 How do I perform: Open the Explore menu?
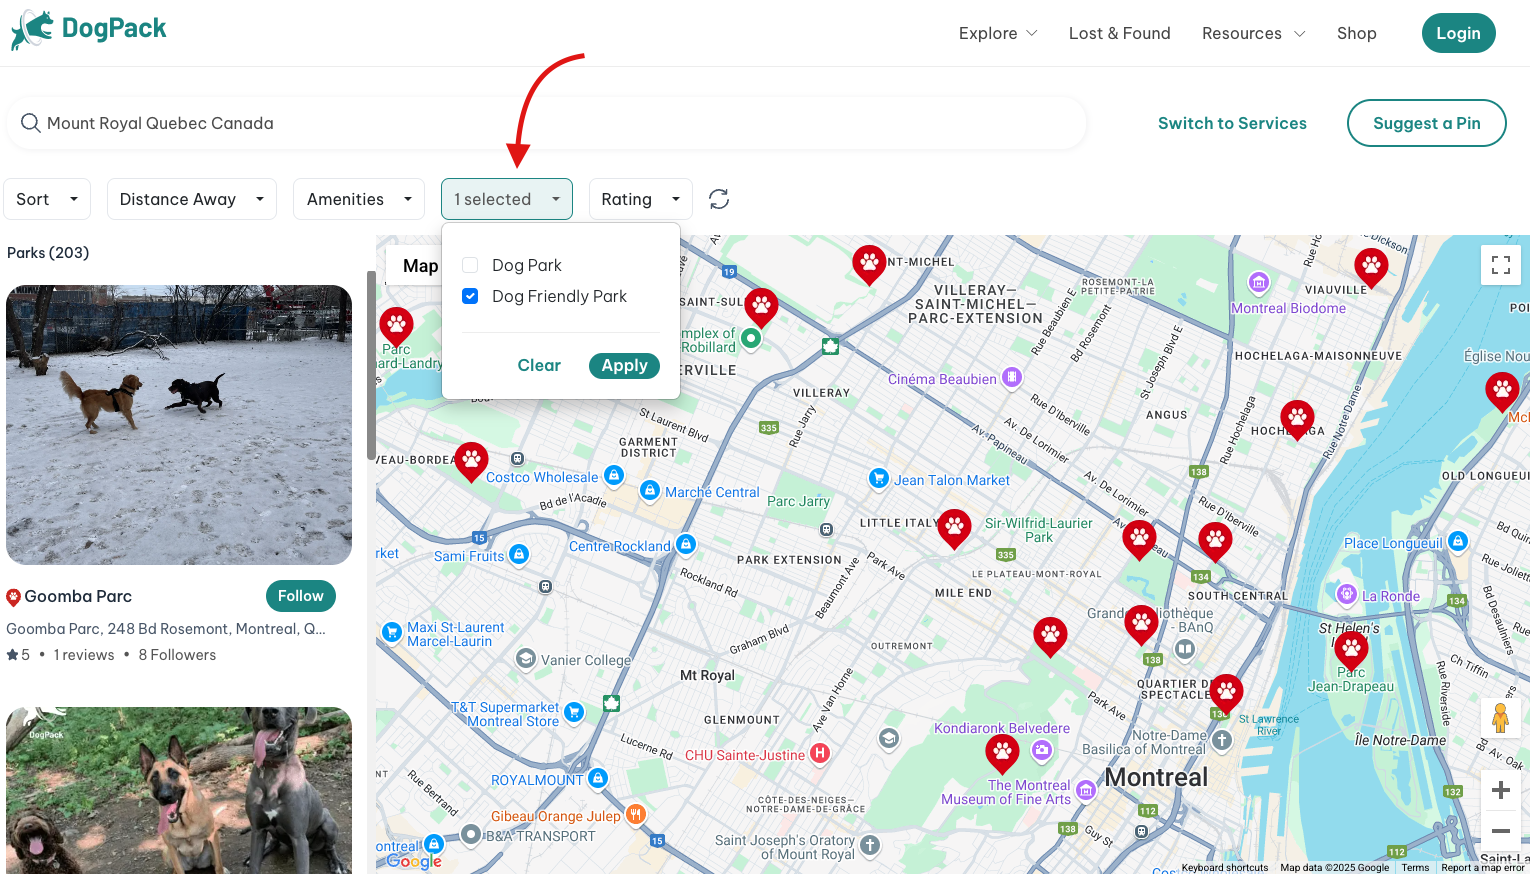coord(997,33)
